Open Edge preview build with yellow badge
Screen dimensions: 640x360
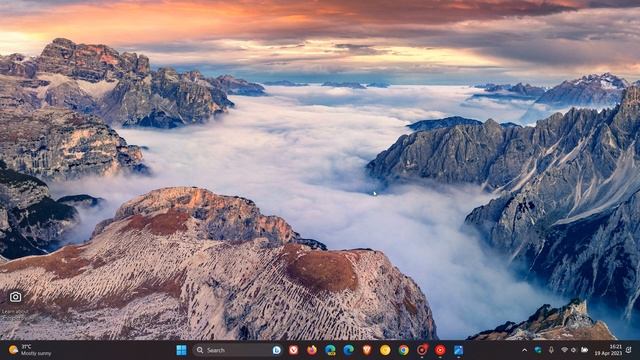[330, 350]
